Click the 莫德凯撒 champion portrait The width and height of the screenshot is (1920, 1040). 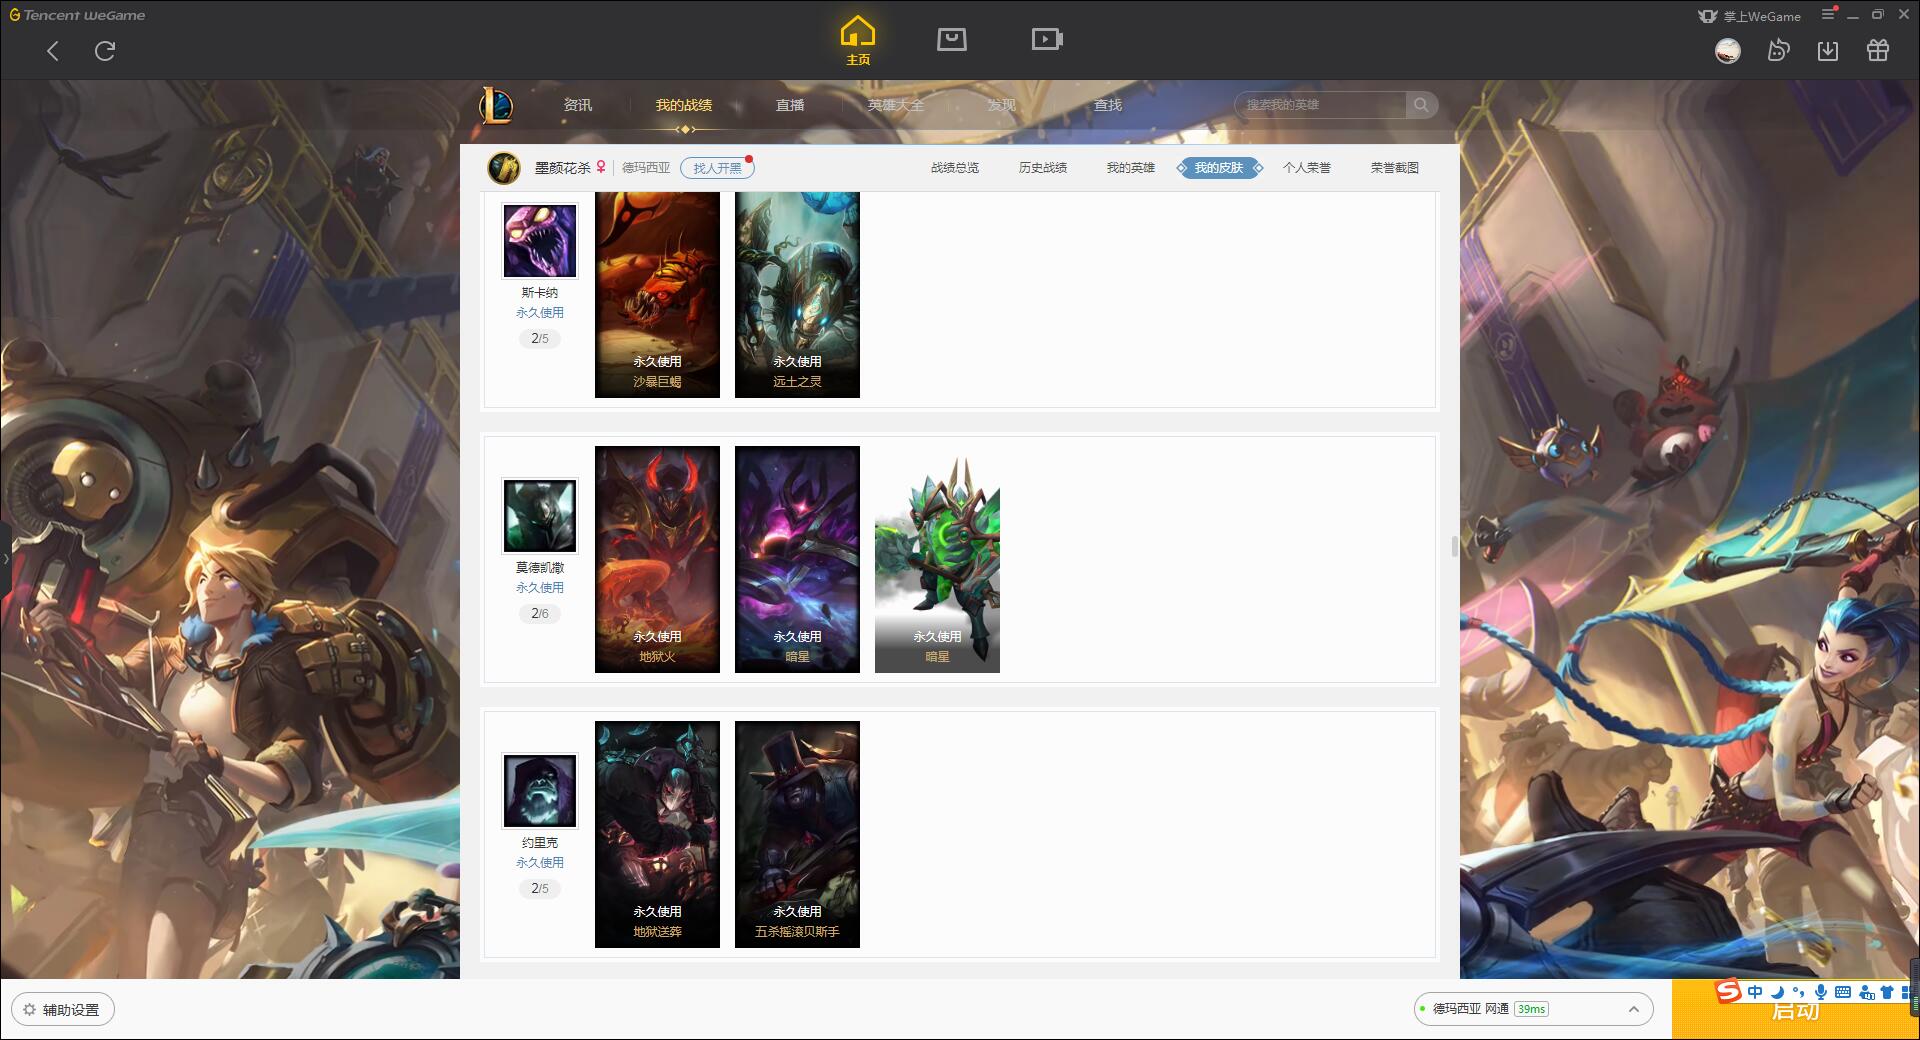click(540, 516)
